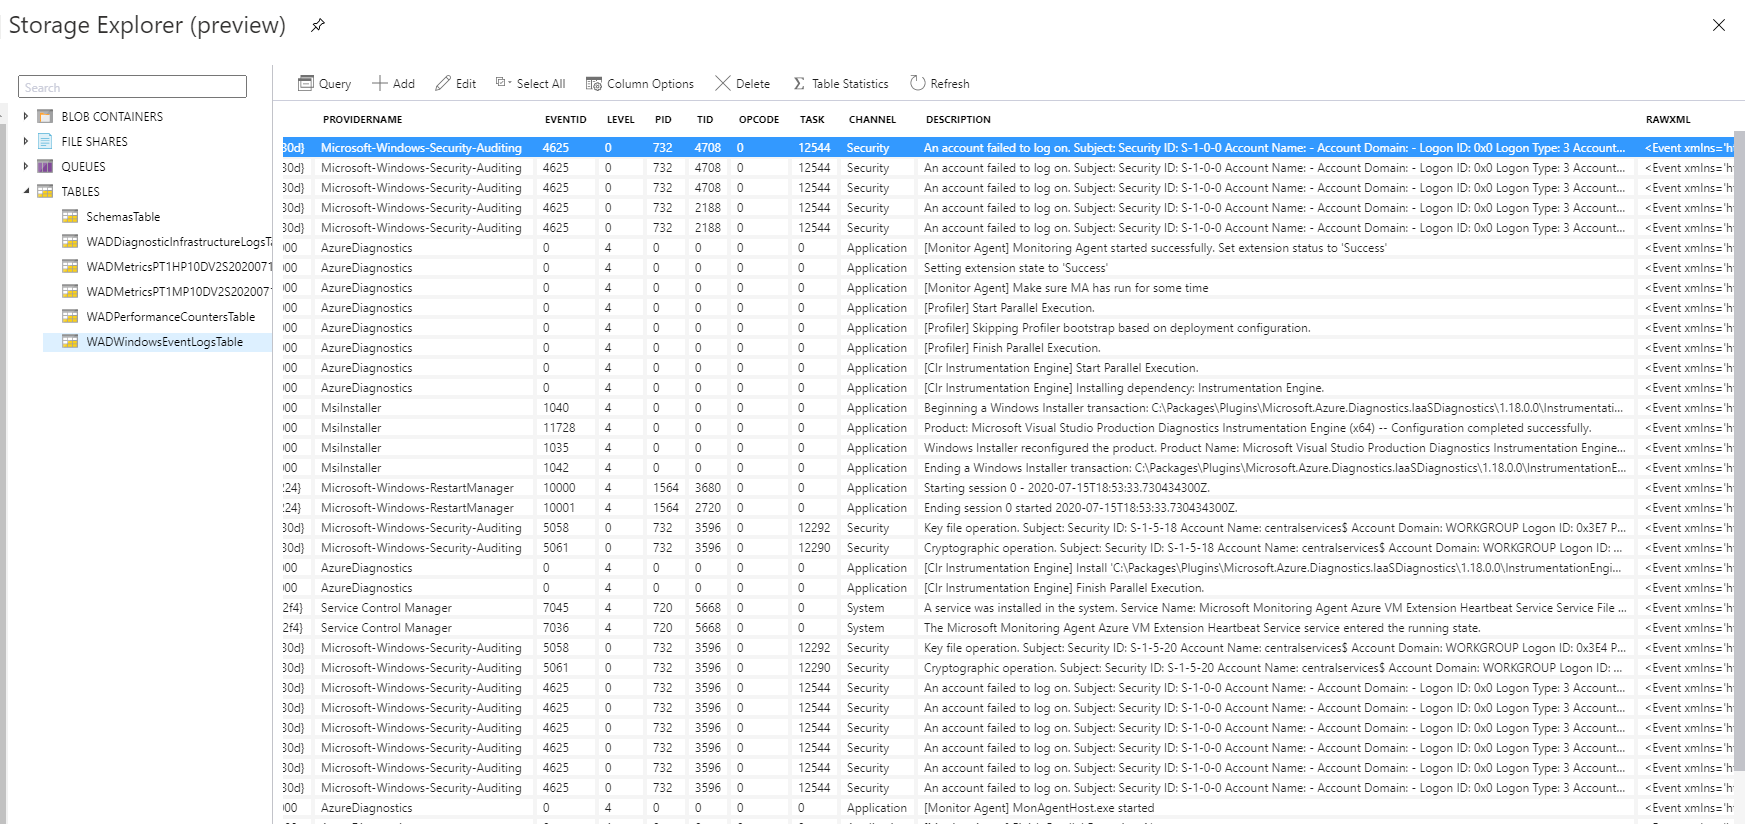Sort by the OPCODE column header

(x=758, y=119)
